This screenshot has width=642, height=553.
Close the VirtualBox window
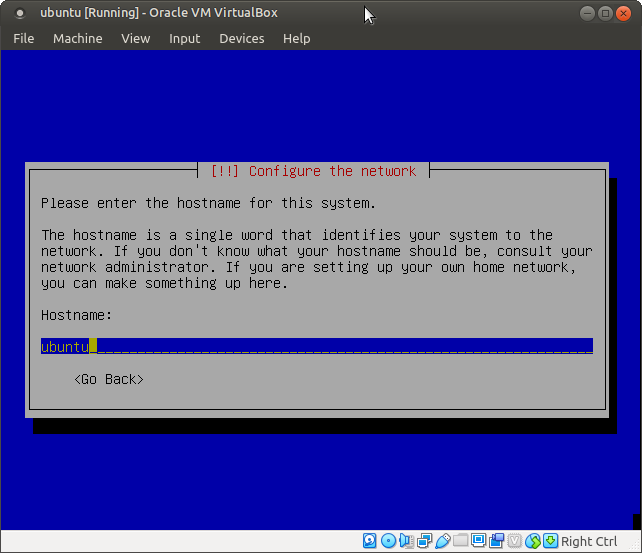pyautogui.click(x=623, y=14)
